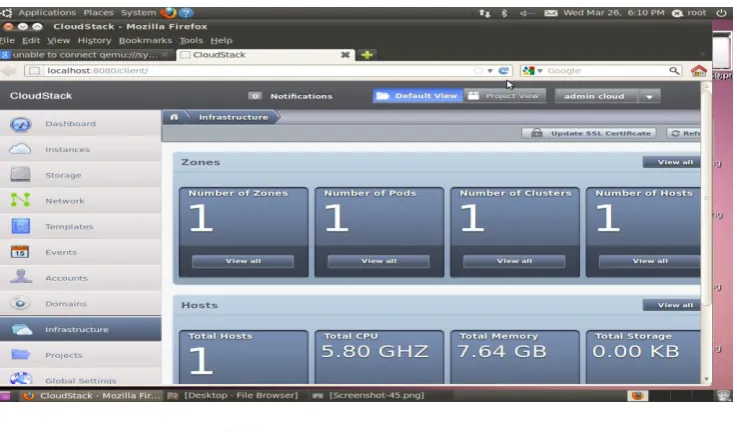Open the Tools menu

(x=191, y=40)
